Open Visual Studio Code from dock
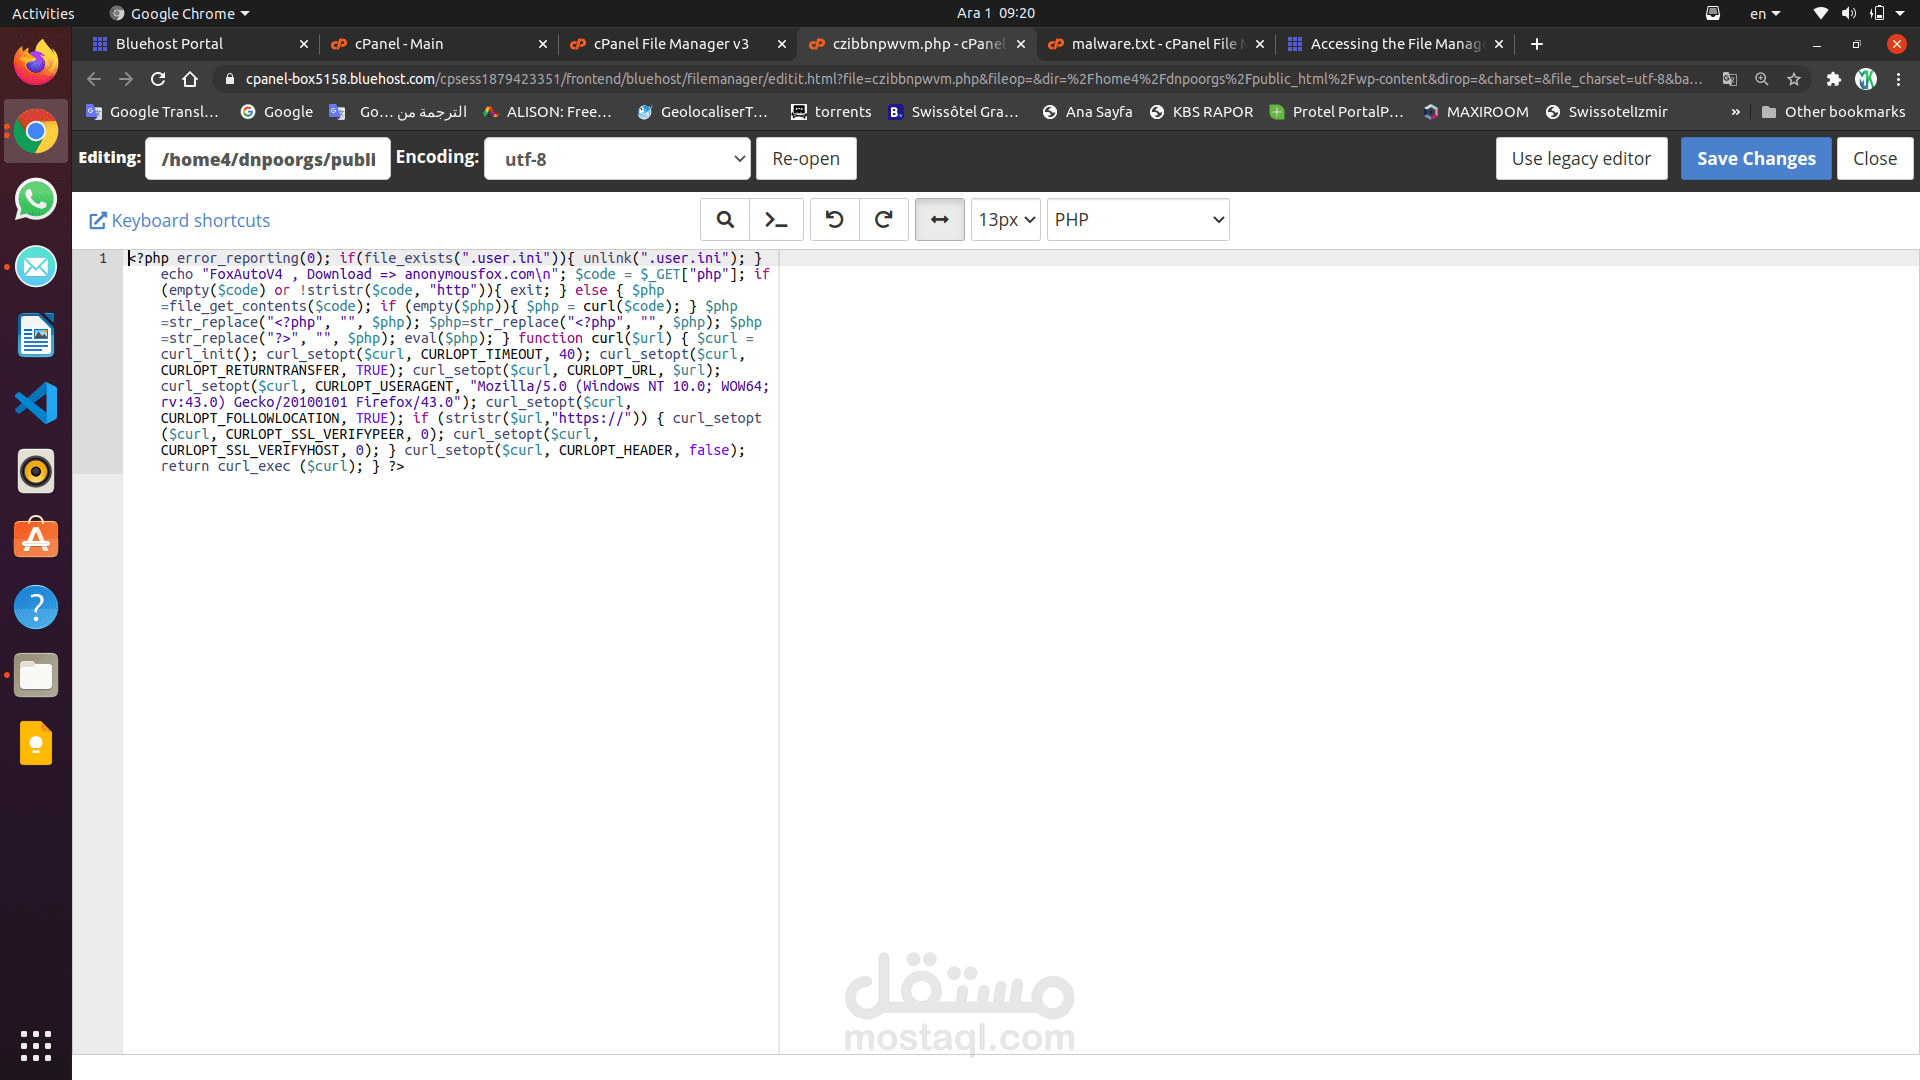 tap(36, 403)
